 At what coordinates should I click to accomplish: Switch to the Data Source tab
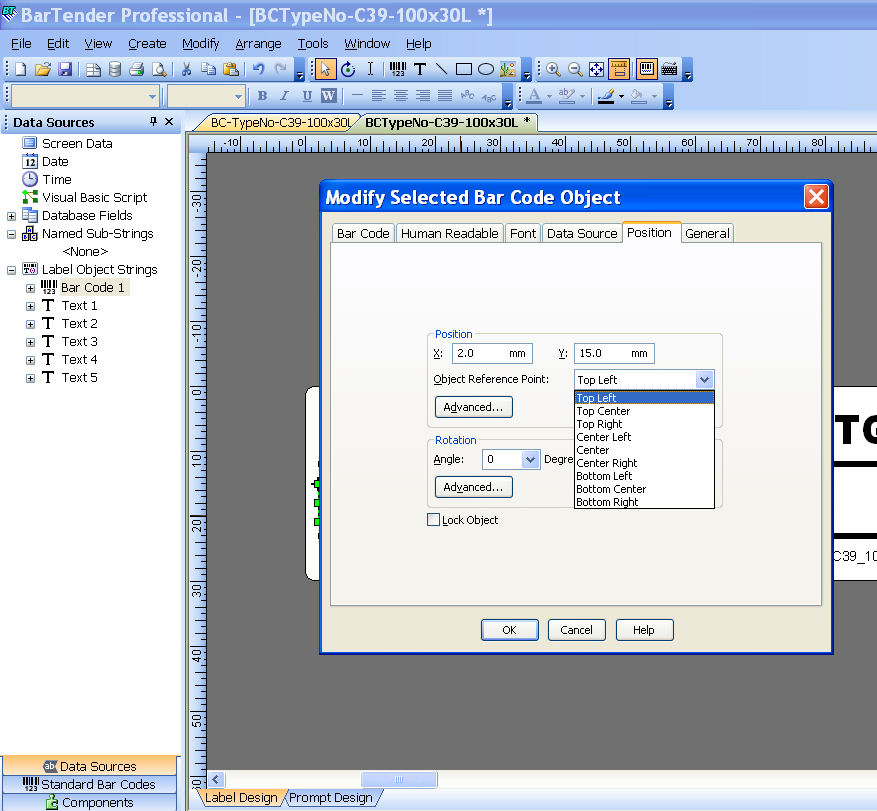point(582,233)
